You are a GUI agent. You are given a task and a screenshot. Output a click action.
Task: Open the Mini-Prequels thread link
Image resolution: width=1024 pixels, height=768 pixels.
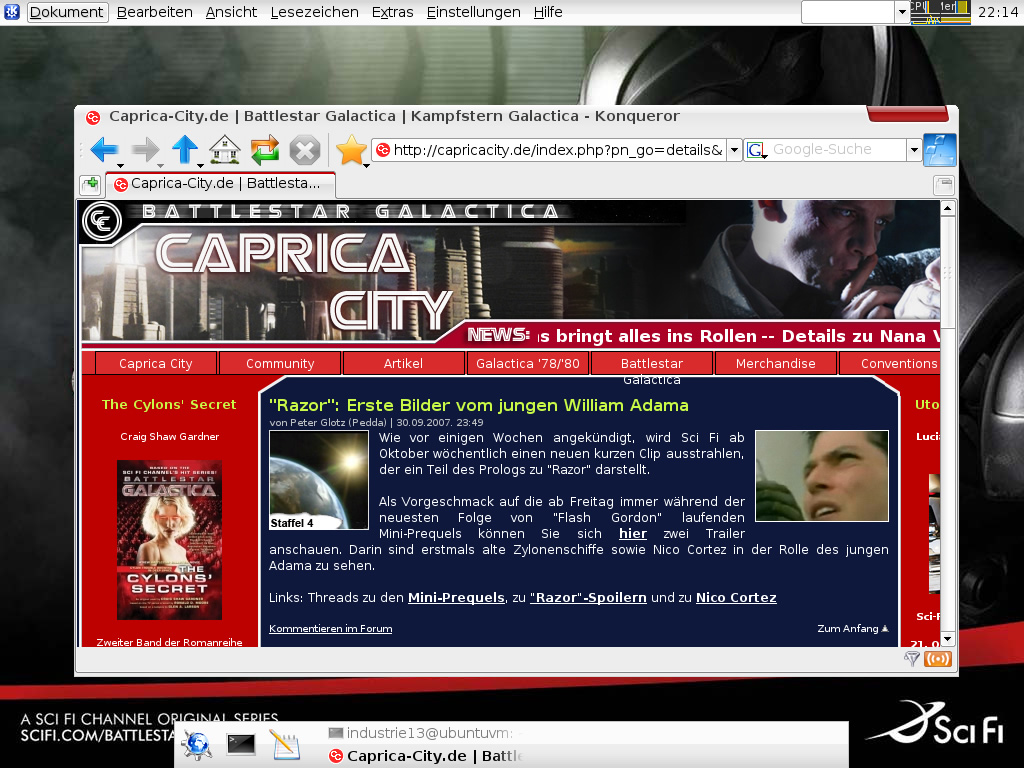(456, 598)
